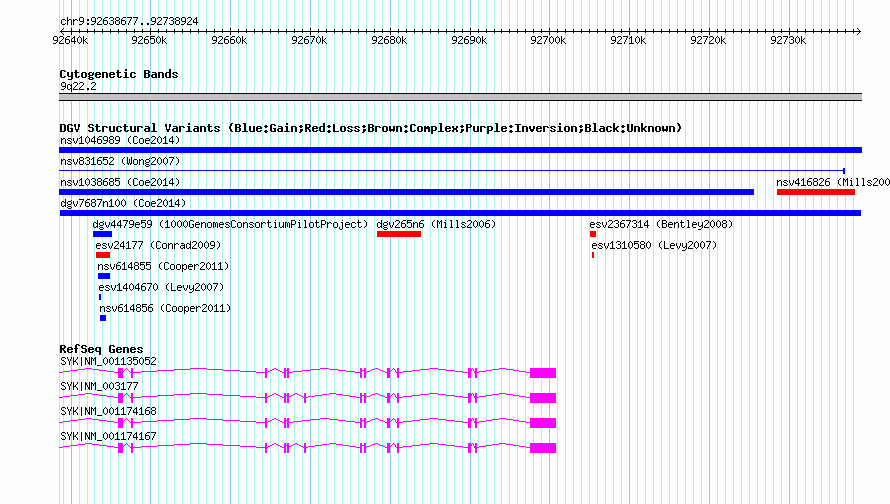Screen dimensions: 890x504
Task: Select the nsv1038685 blue bar
Action: 406,192
